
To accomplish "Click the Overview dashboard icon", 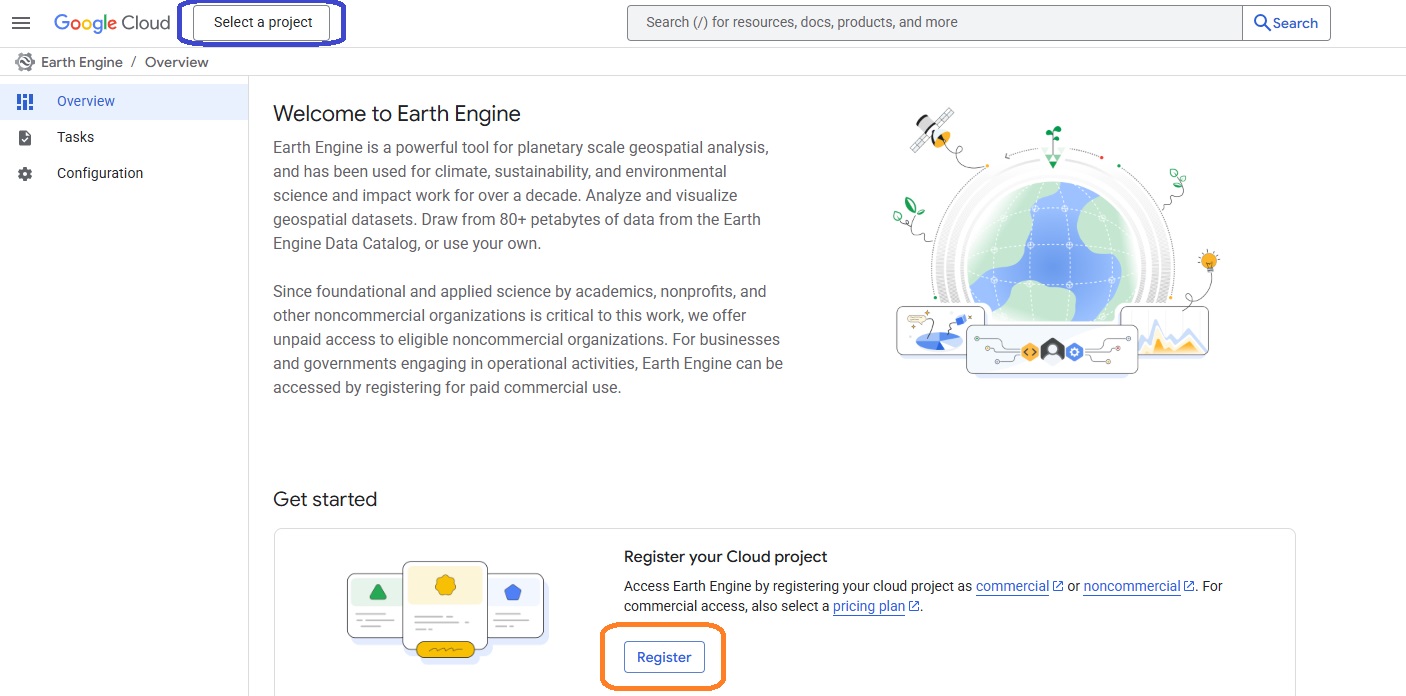I will pyautogui.click(x=25, y=101).
